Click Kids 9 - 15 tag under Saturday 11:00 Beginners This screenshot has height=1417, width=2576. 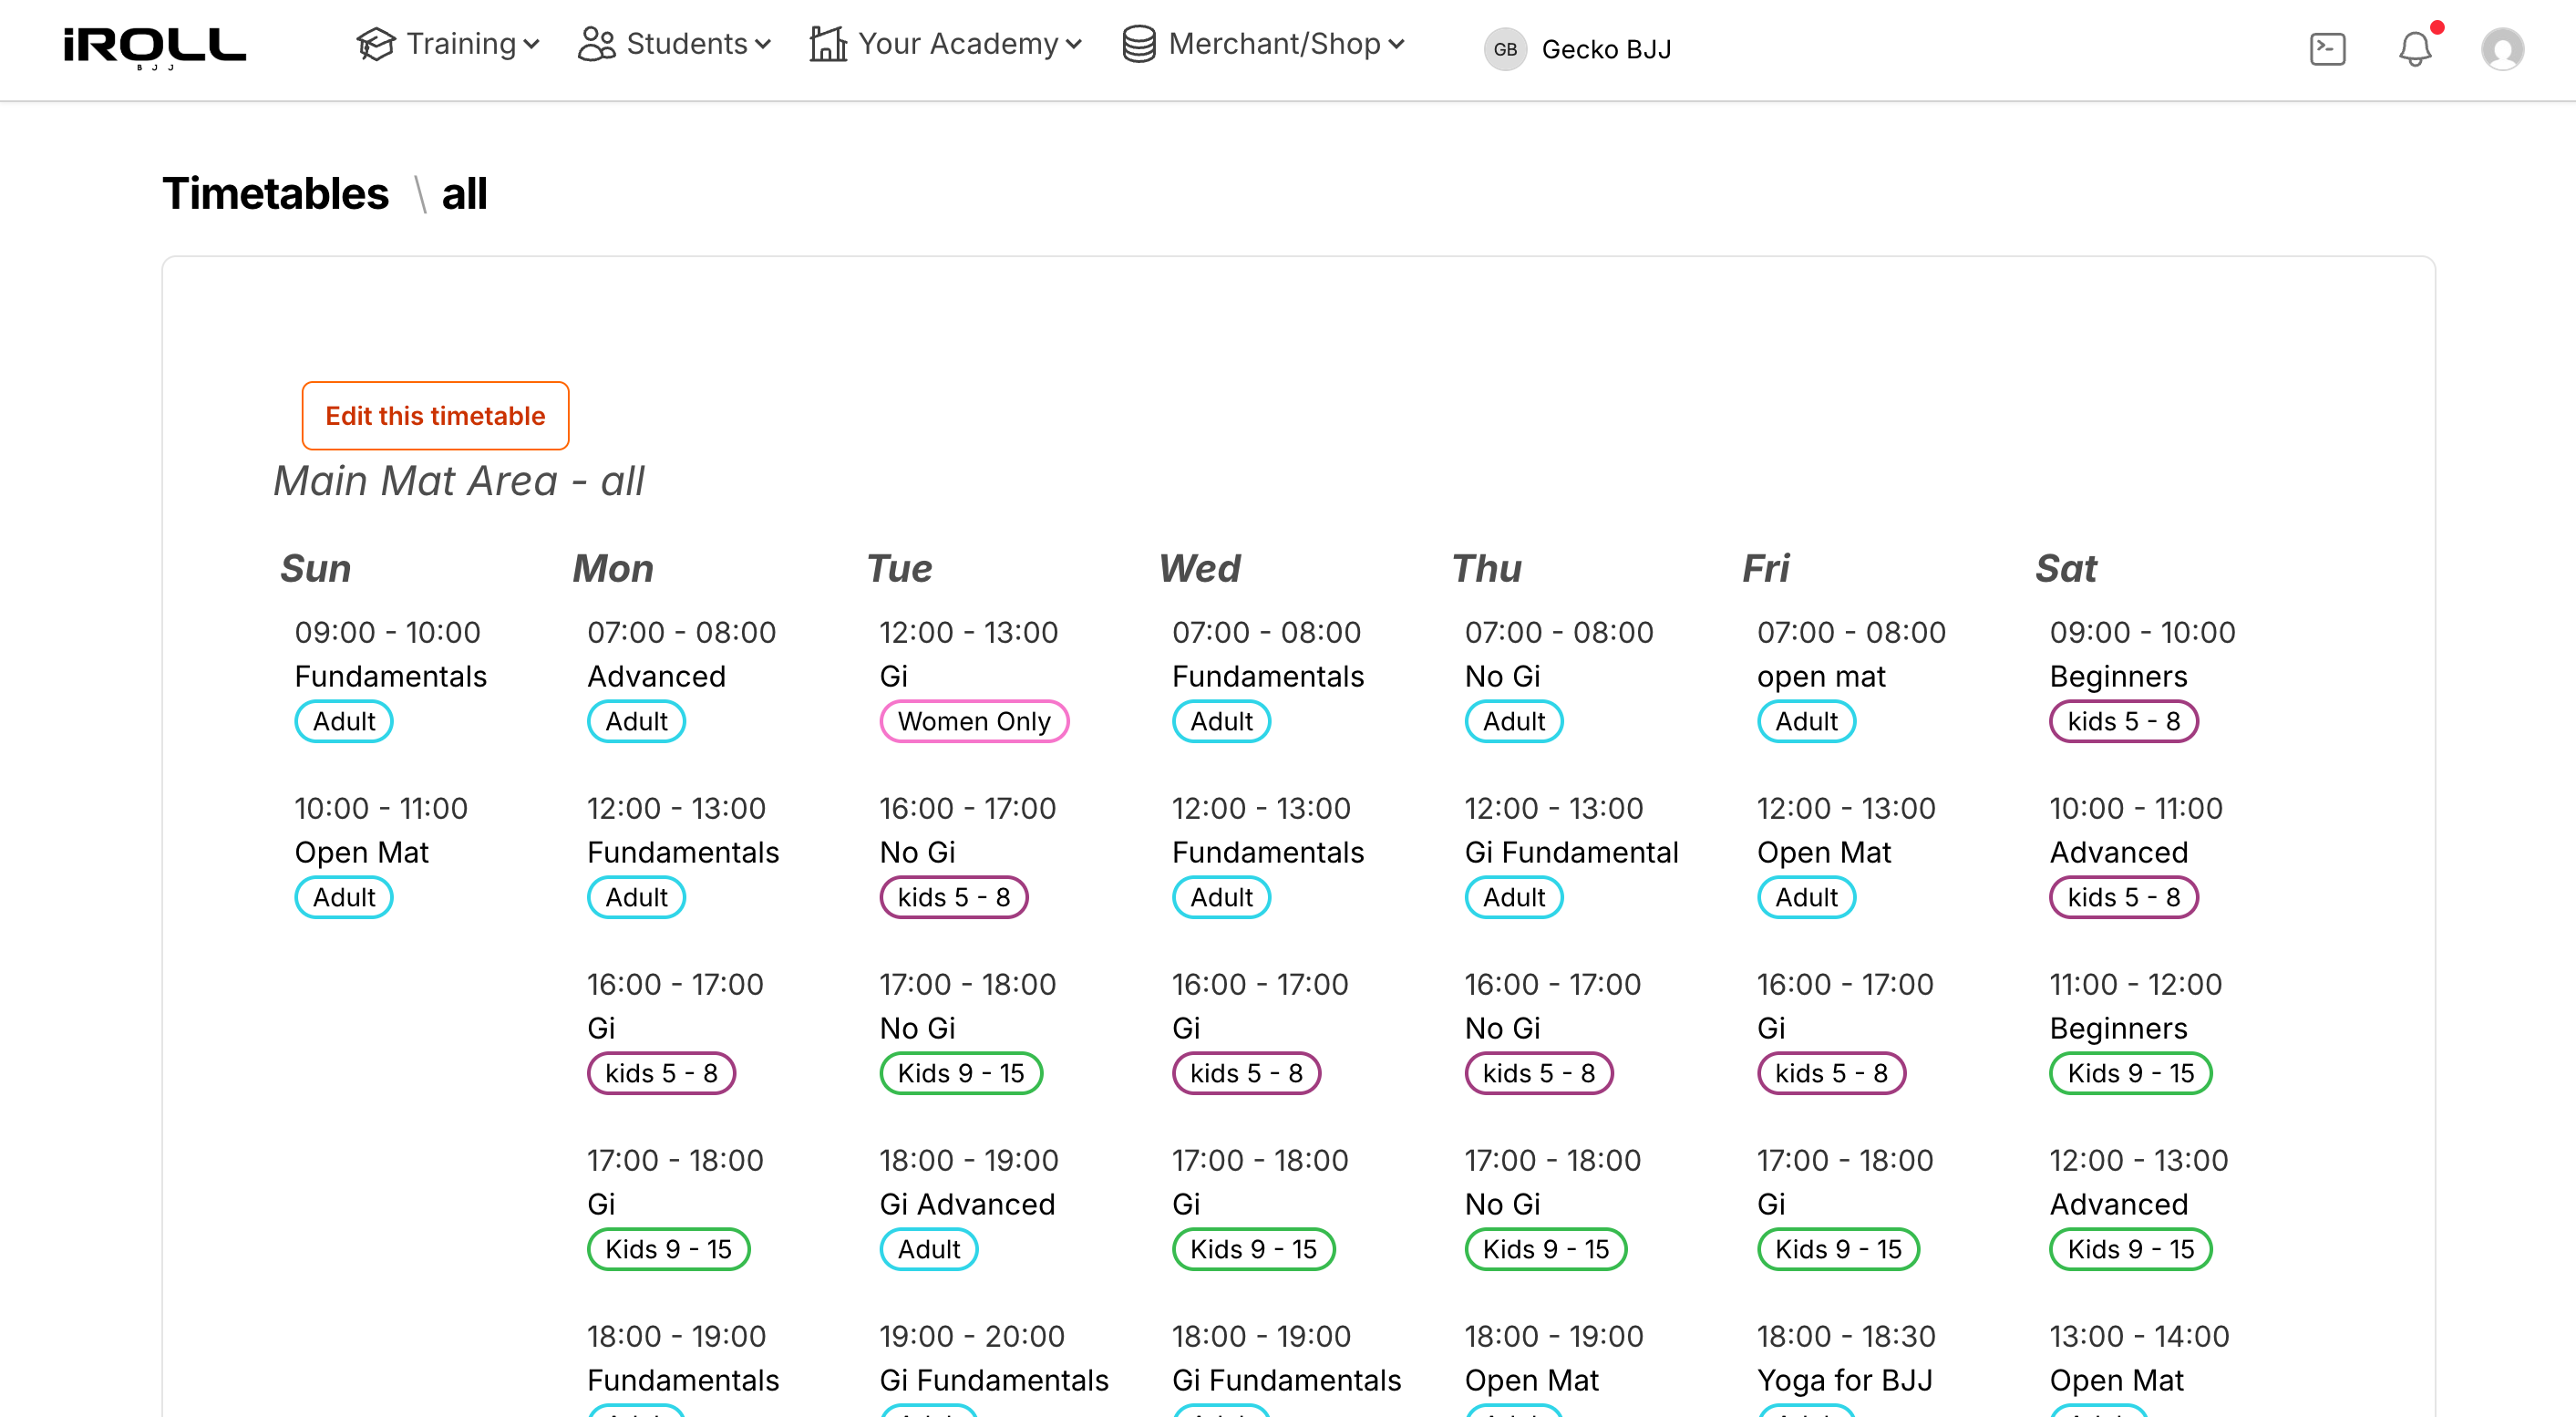pyautogui.click(x=2131, y=1073)
